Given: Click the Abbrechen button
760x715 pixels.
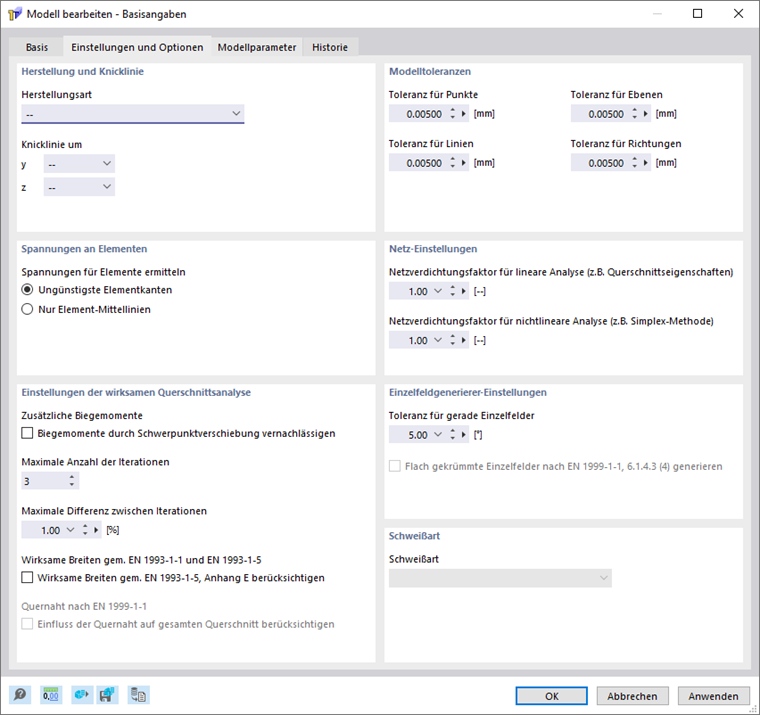Looking at the screenshot, I should point(633,696).
